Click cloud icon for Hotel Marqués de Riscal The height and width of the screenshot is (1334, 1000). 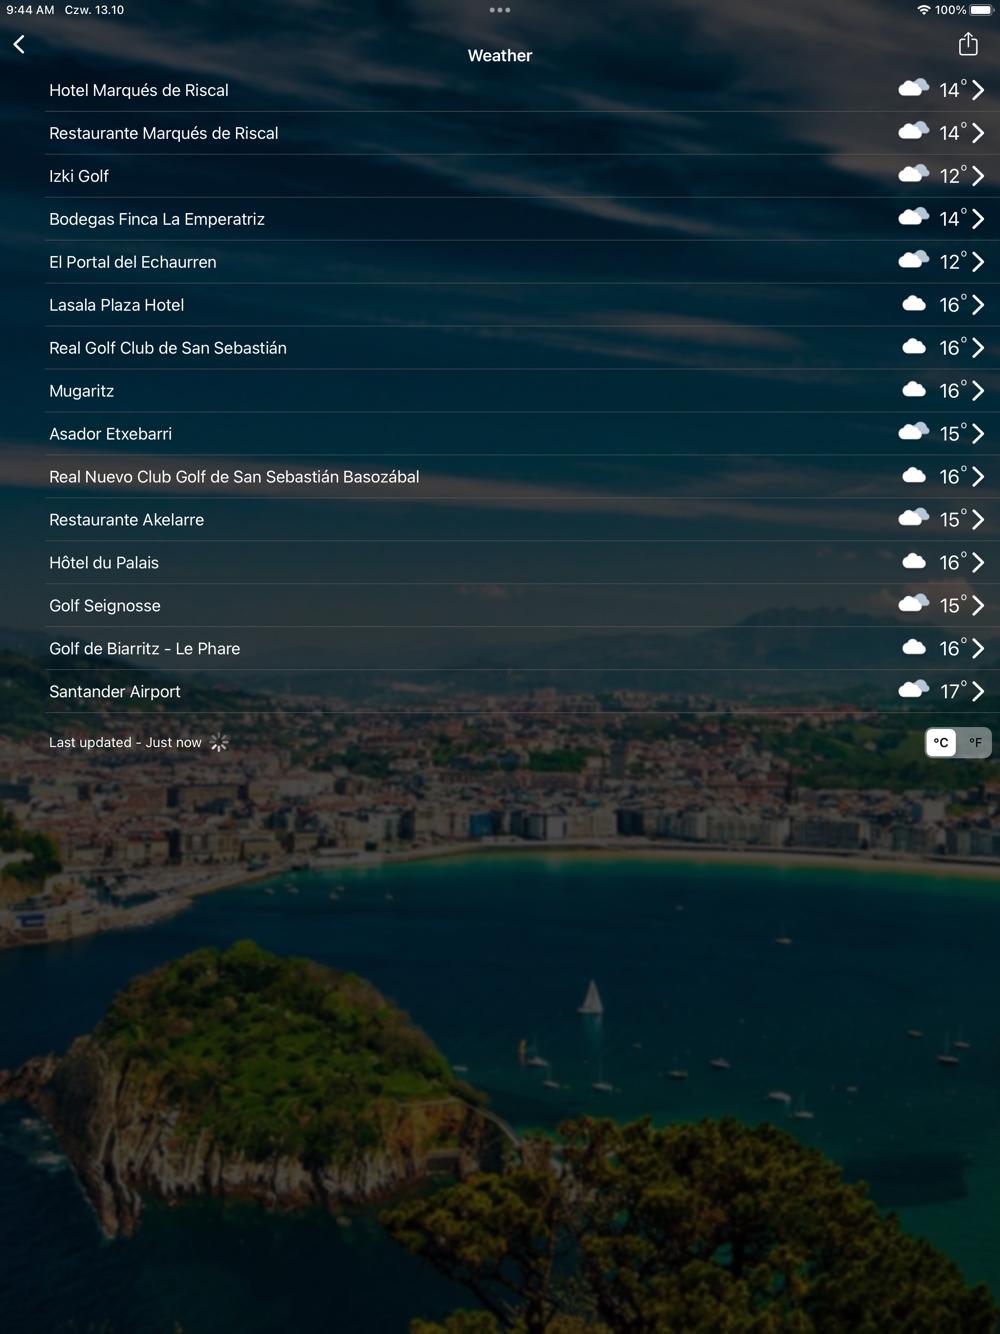pos(914,88)
